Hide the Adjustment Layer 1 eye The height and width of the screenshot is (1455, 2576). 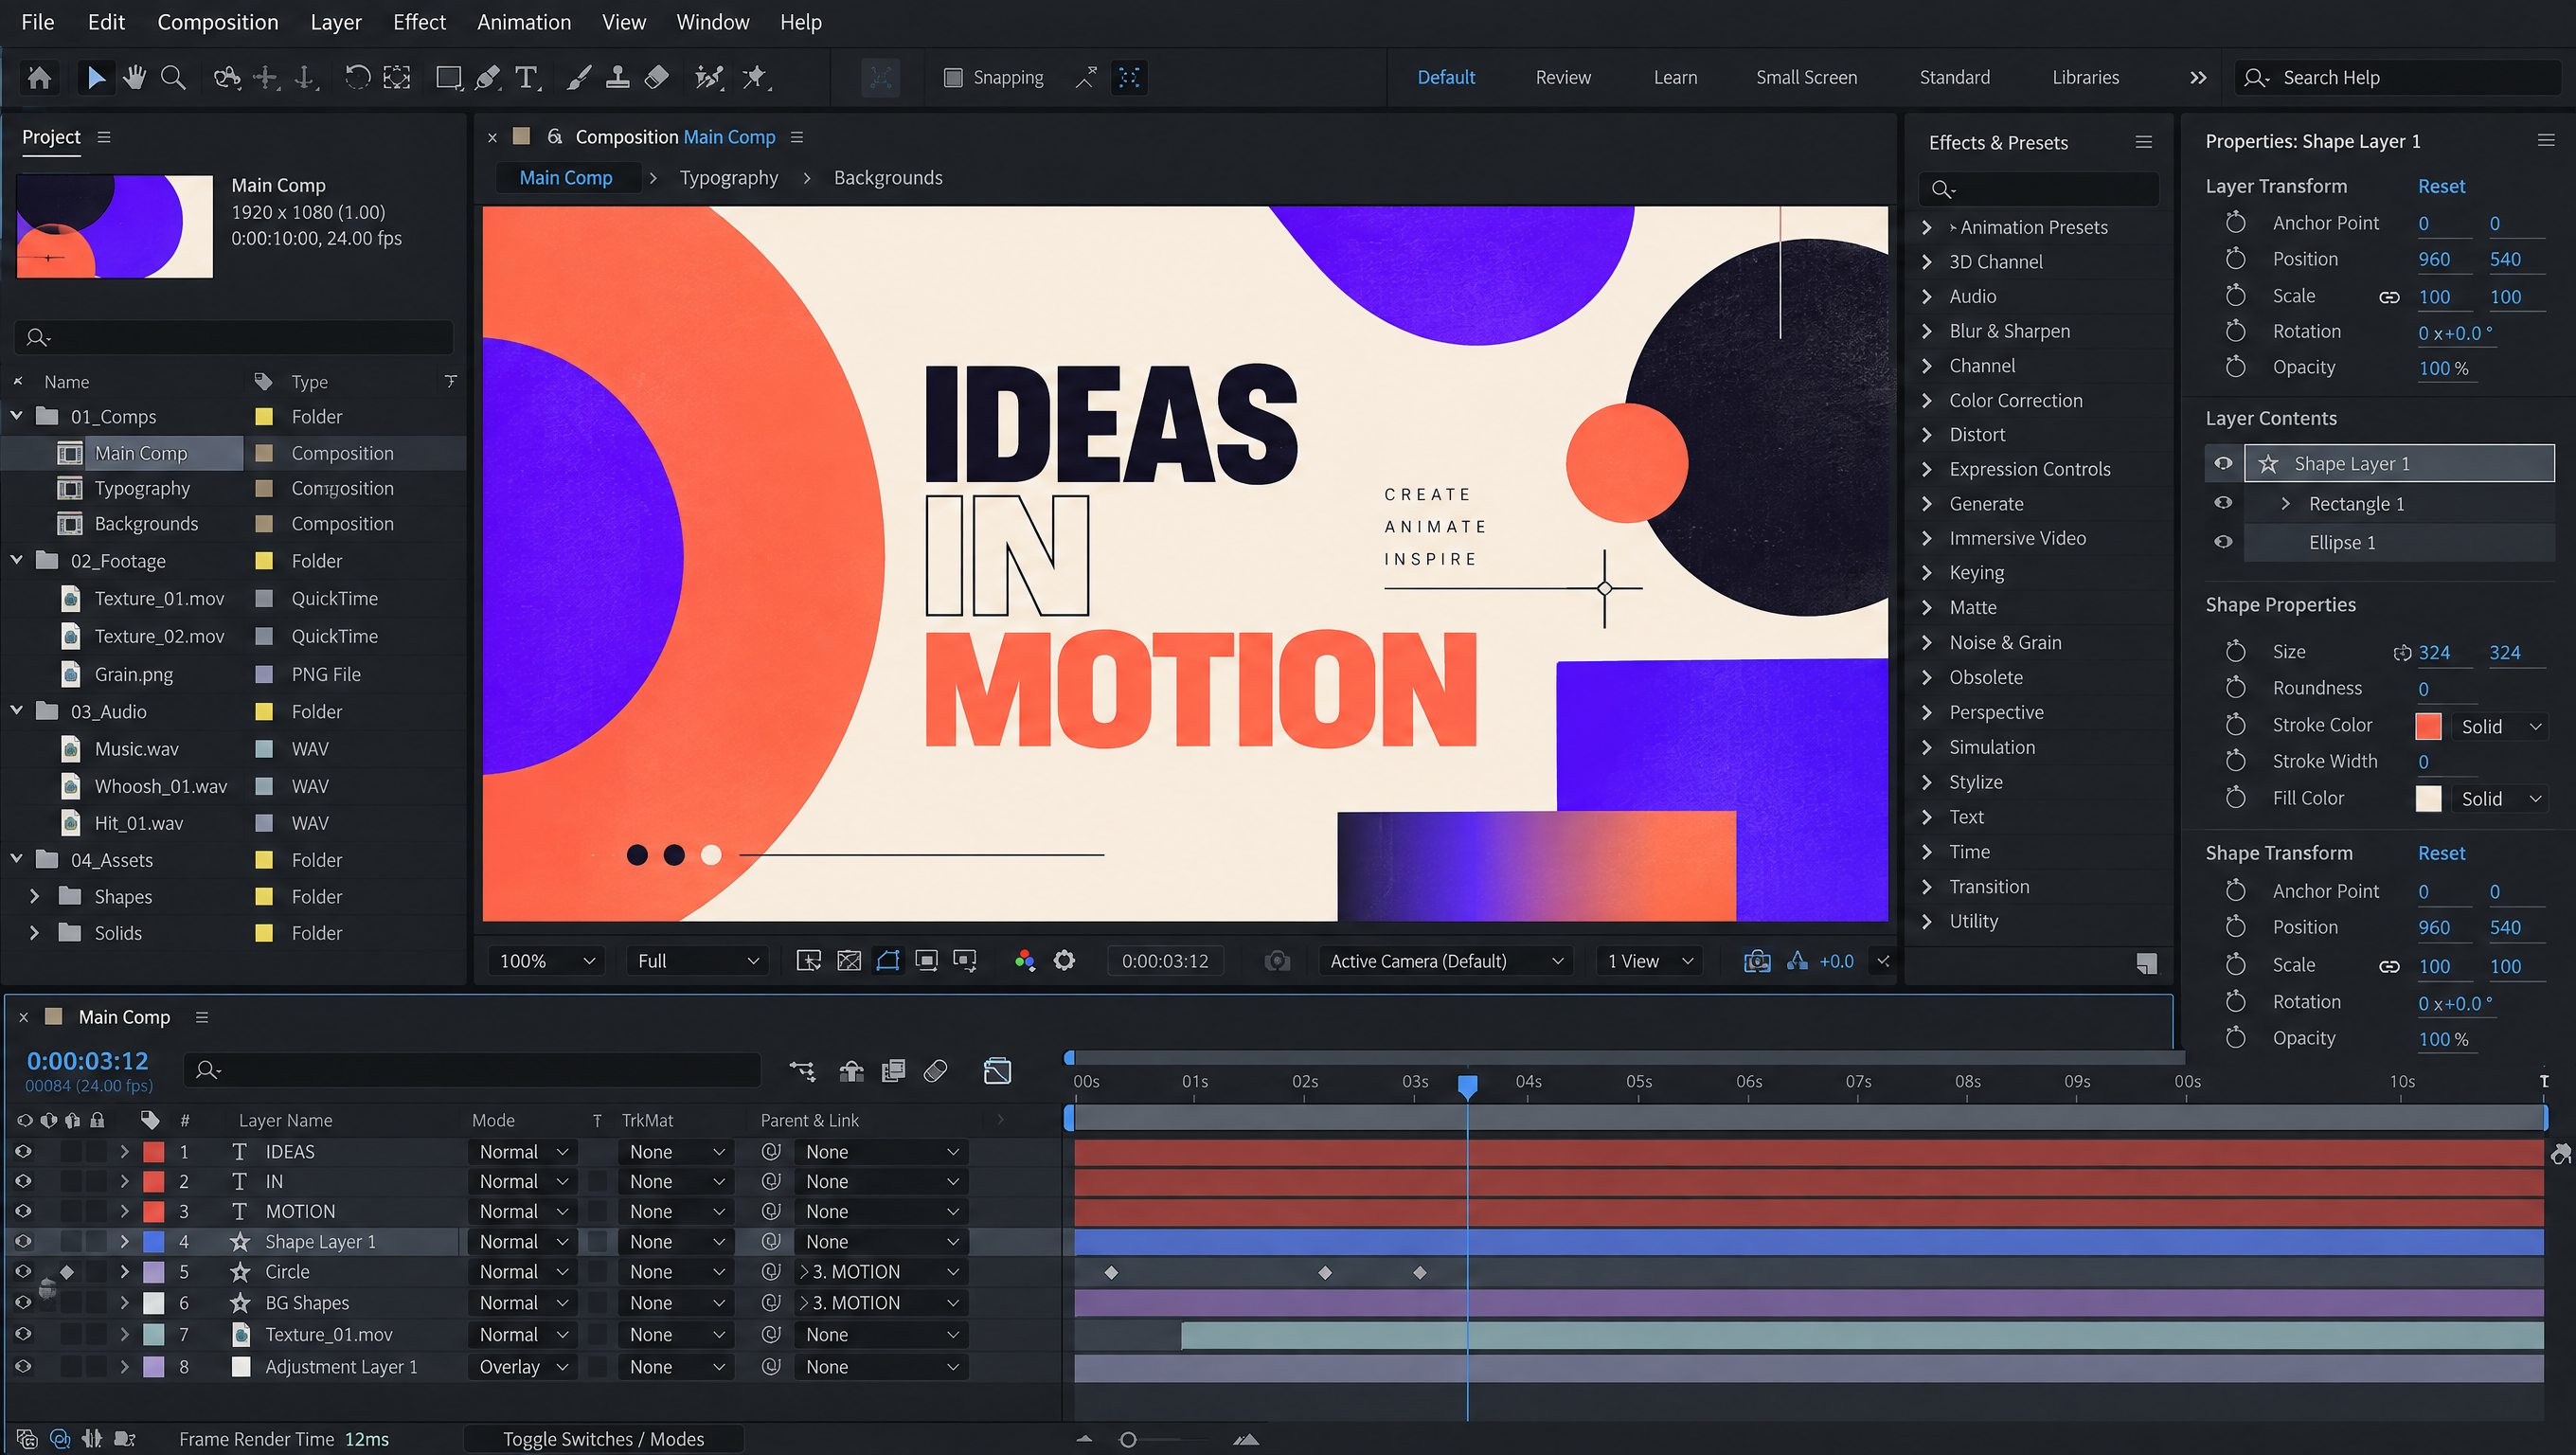(x=23, y=1366)
